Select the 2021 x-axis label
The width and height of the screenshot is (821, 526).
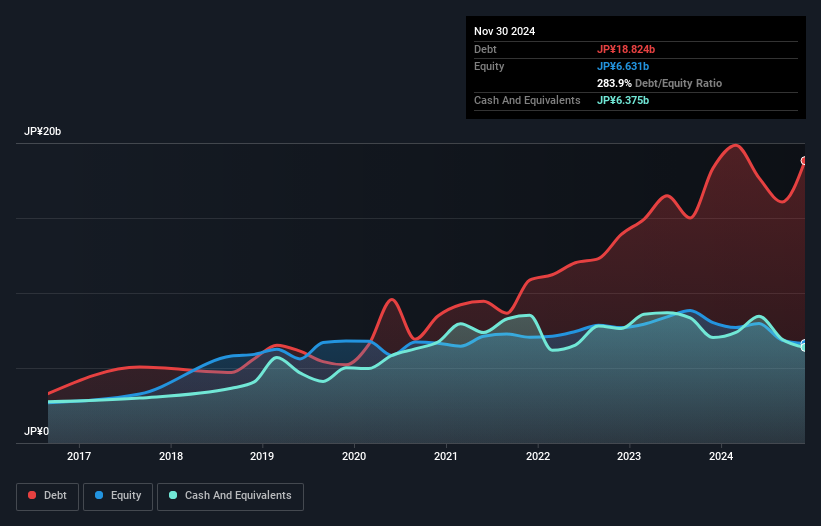click(x=446, y=456)
